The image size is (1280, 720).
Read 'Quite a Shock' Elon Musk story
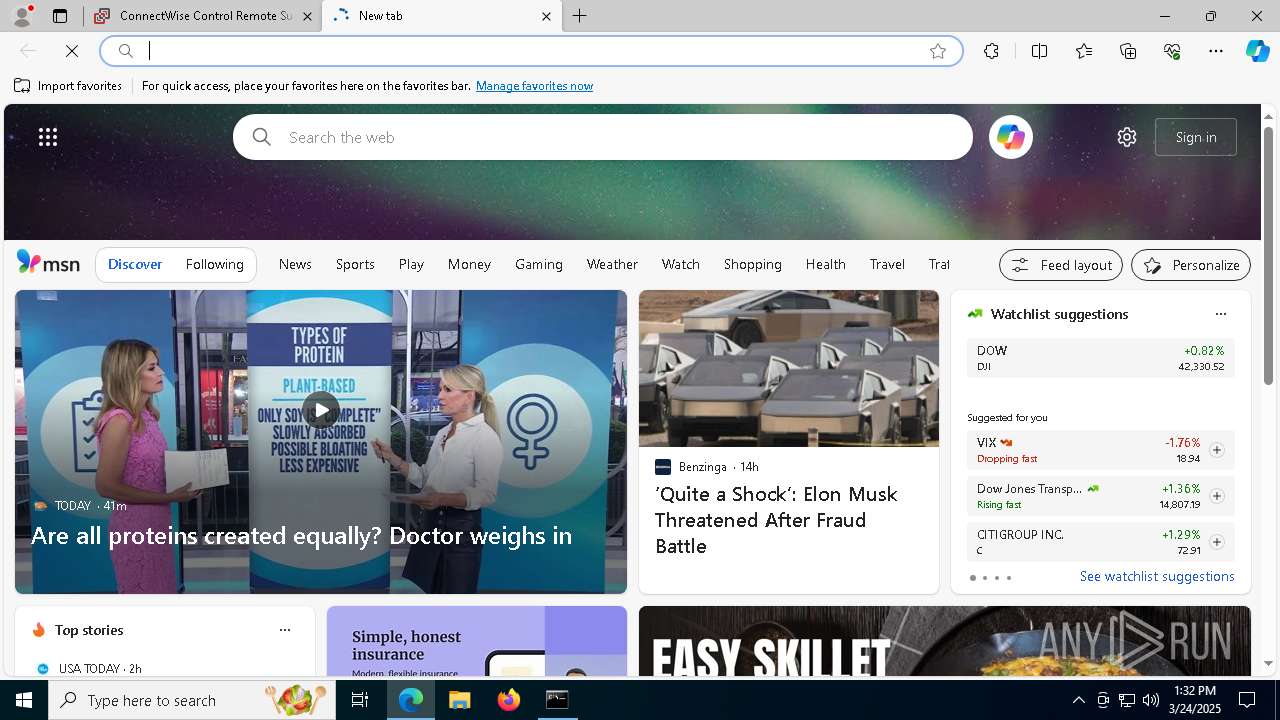point(776,520)
